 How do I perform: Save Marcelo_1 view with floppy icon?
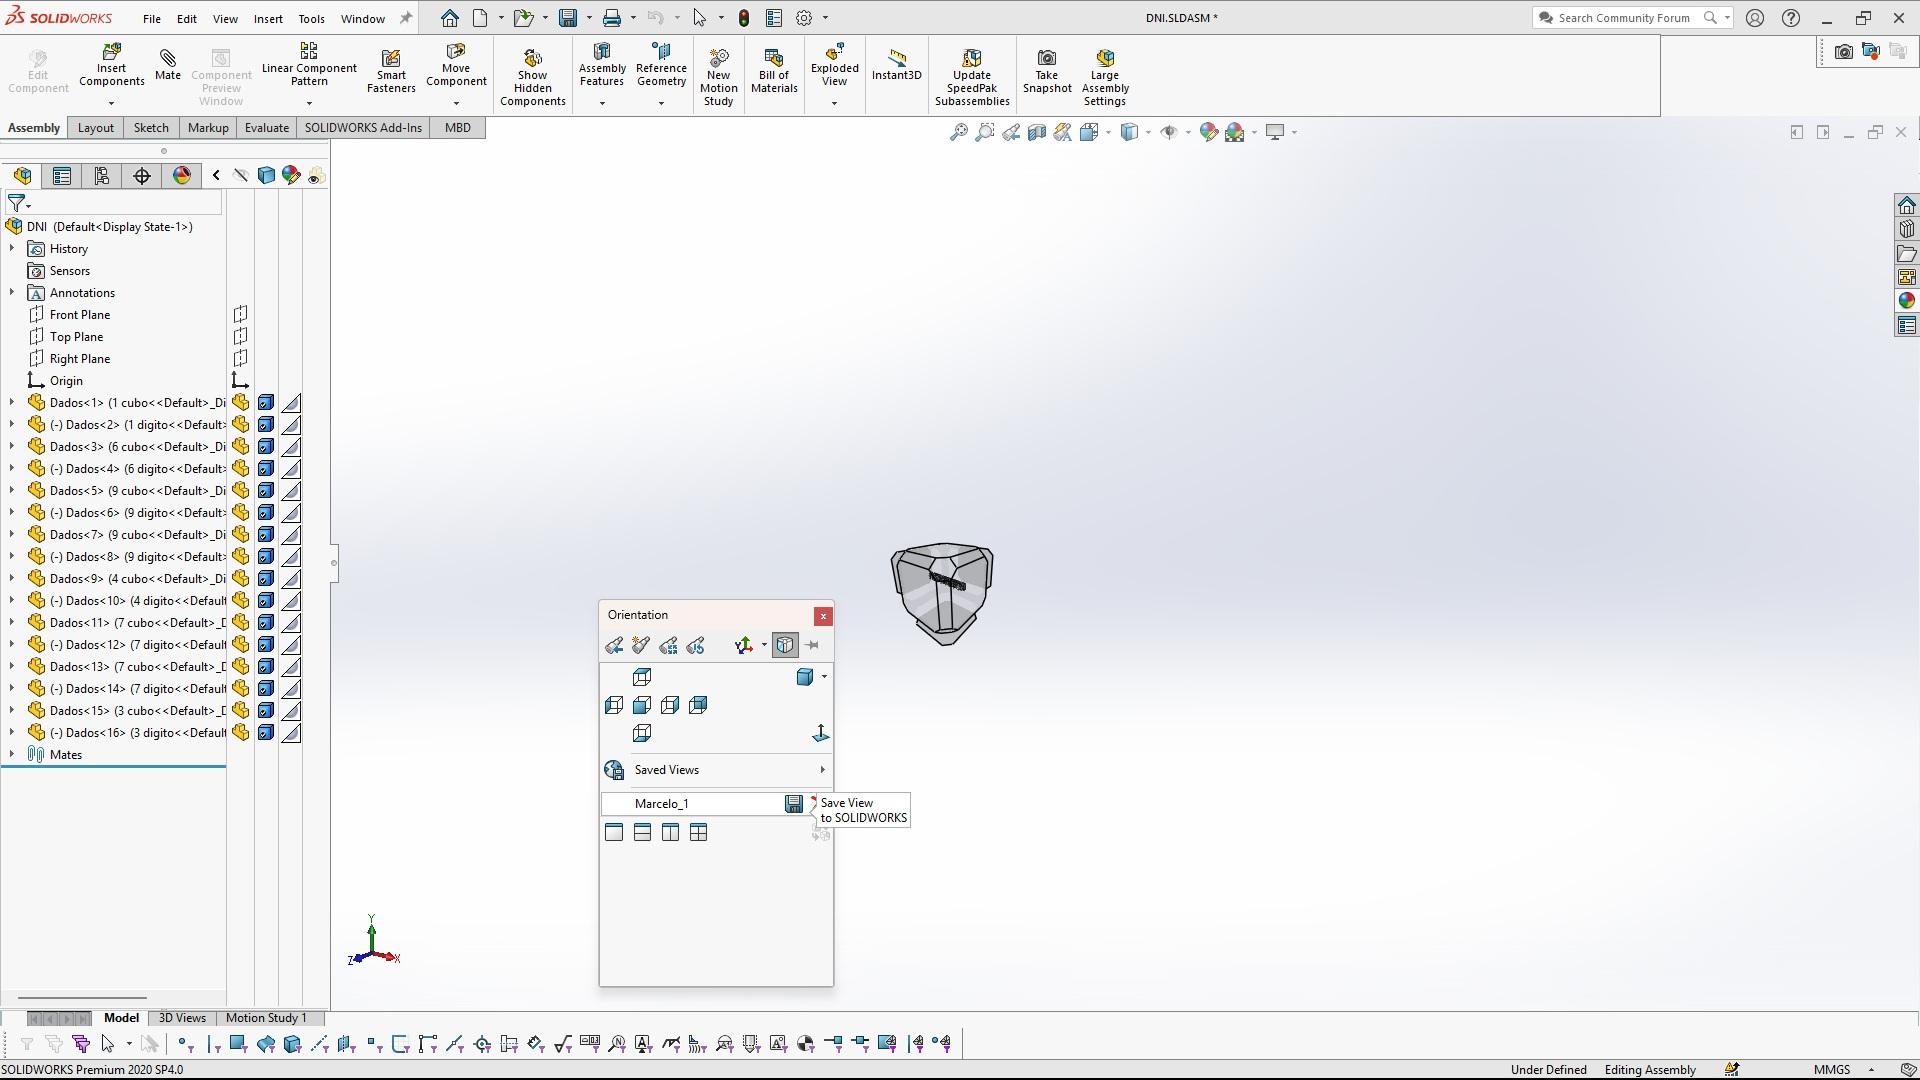click(x=793, y=804)
